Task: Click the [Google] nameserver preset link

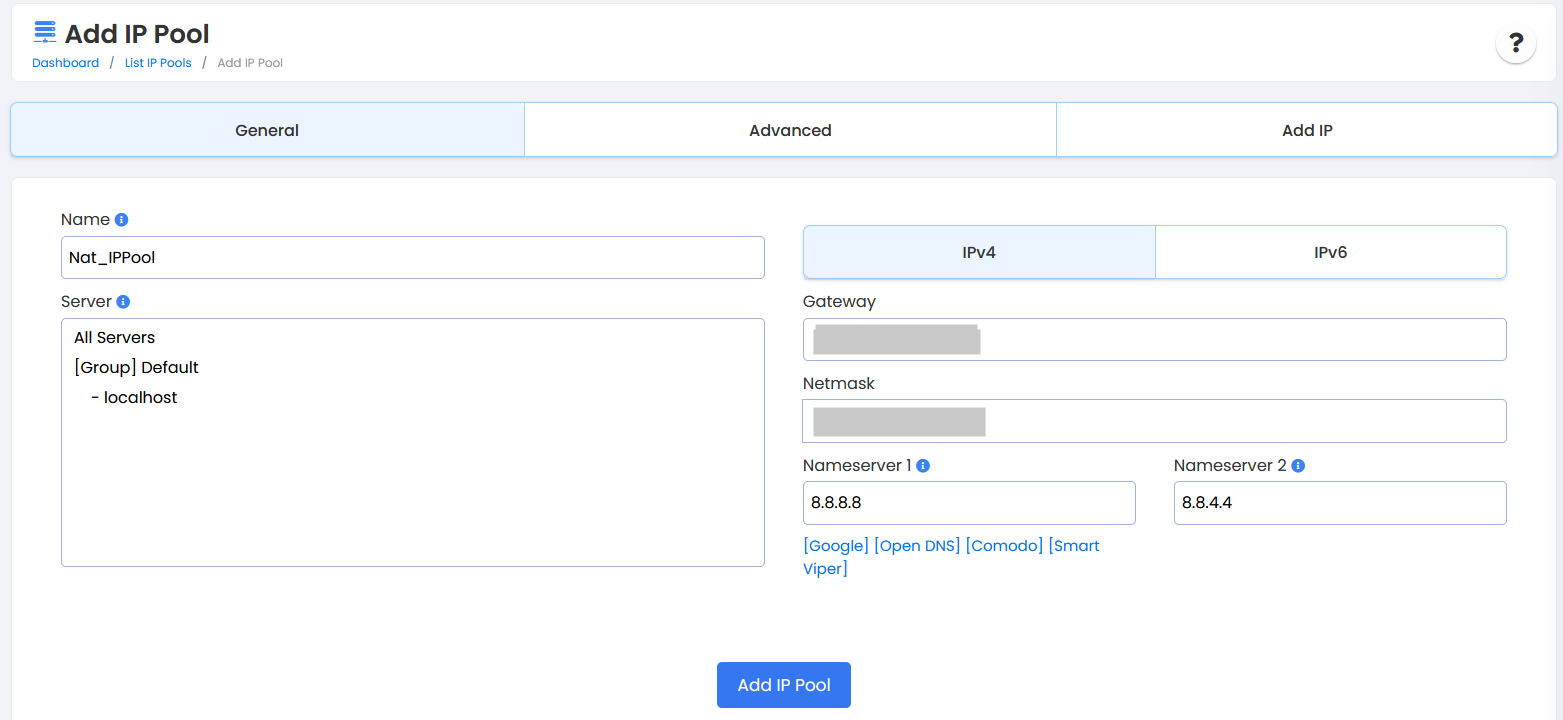Action: [x=836, y=546]
